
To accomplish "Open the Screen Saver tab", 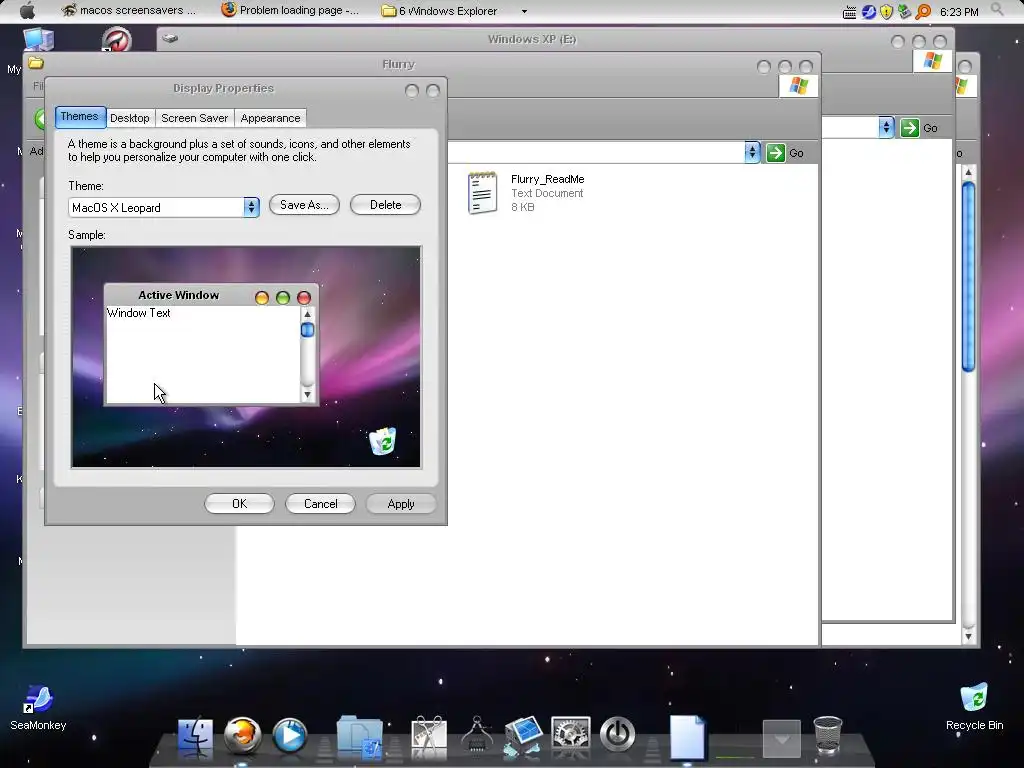I will tap(195, 118).
